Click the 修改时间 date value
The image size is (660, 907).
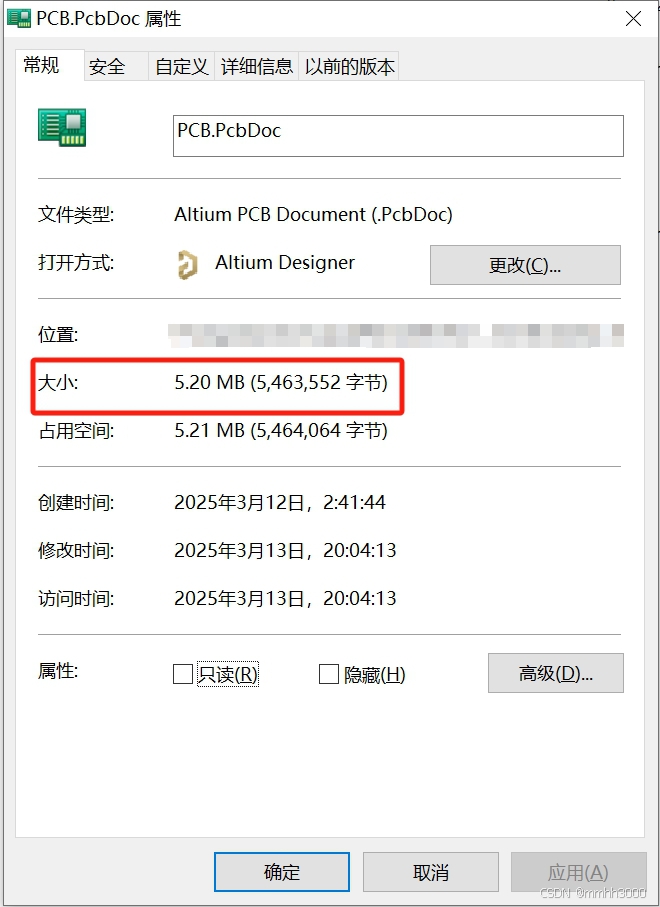[x=285, y=550]
